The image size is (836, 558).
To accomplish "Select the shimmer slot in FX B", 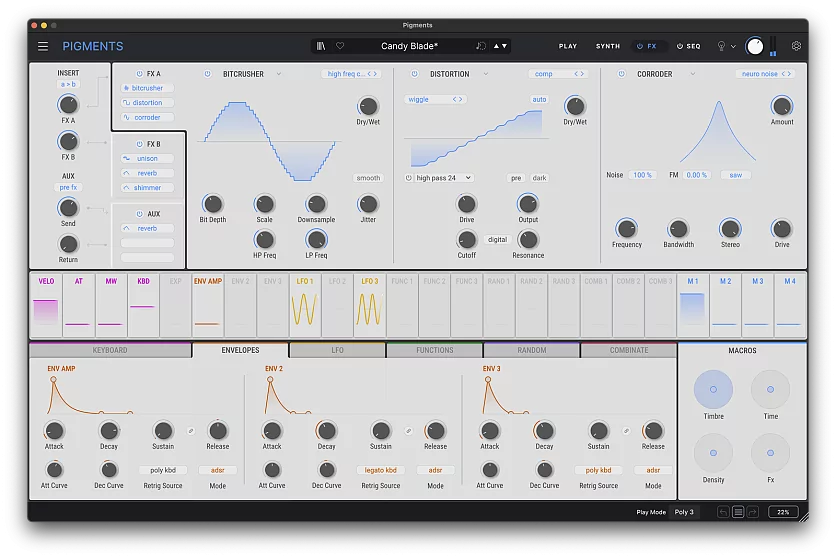I will pyautogui.click(x=147, y=188).
